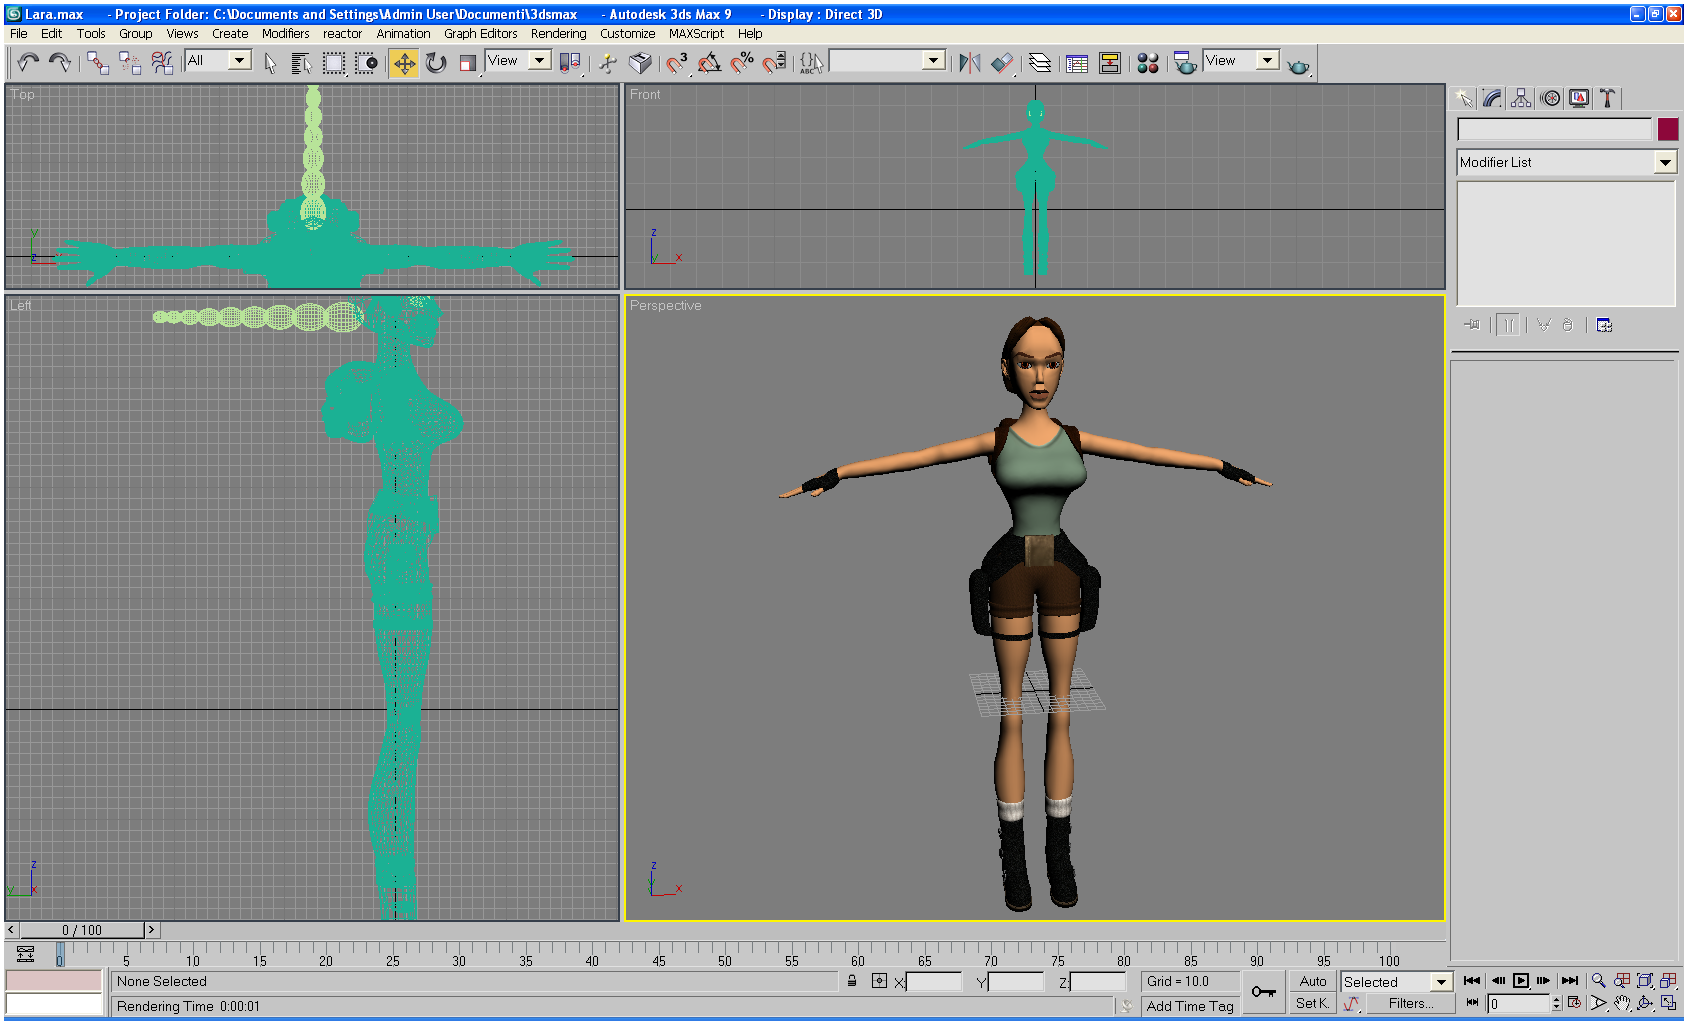Viewport: 1688px width, 1021px height.
Task: Open the Modifiers menu
Action: pos(286,33)
